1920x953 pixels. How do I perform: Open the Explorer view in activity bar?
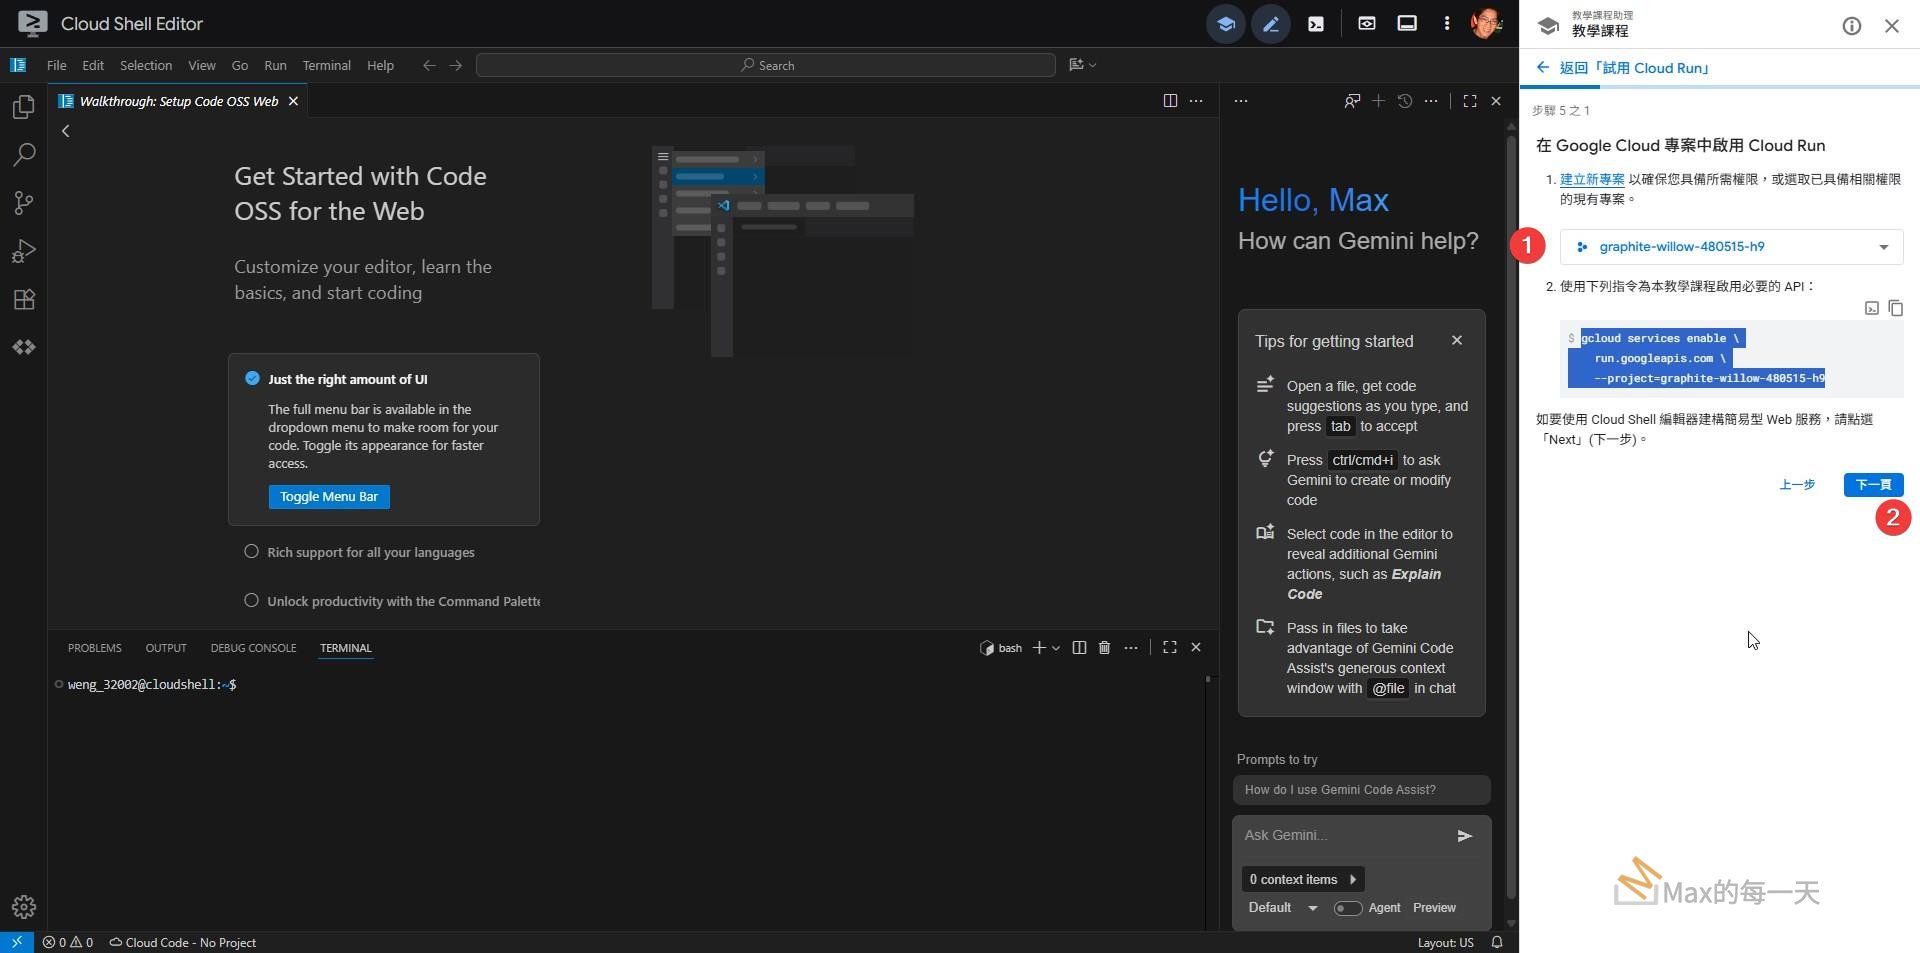[x=23, y=107]
